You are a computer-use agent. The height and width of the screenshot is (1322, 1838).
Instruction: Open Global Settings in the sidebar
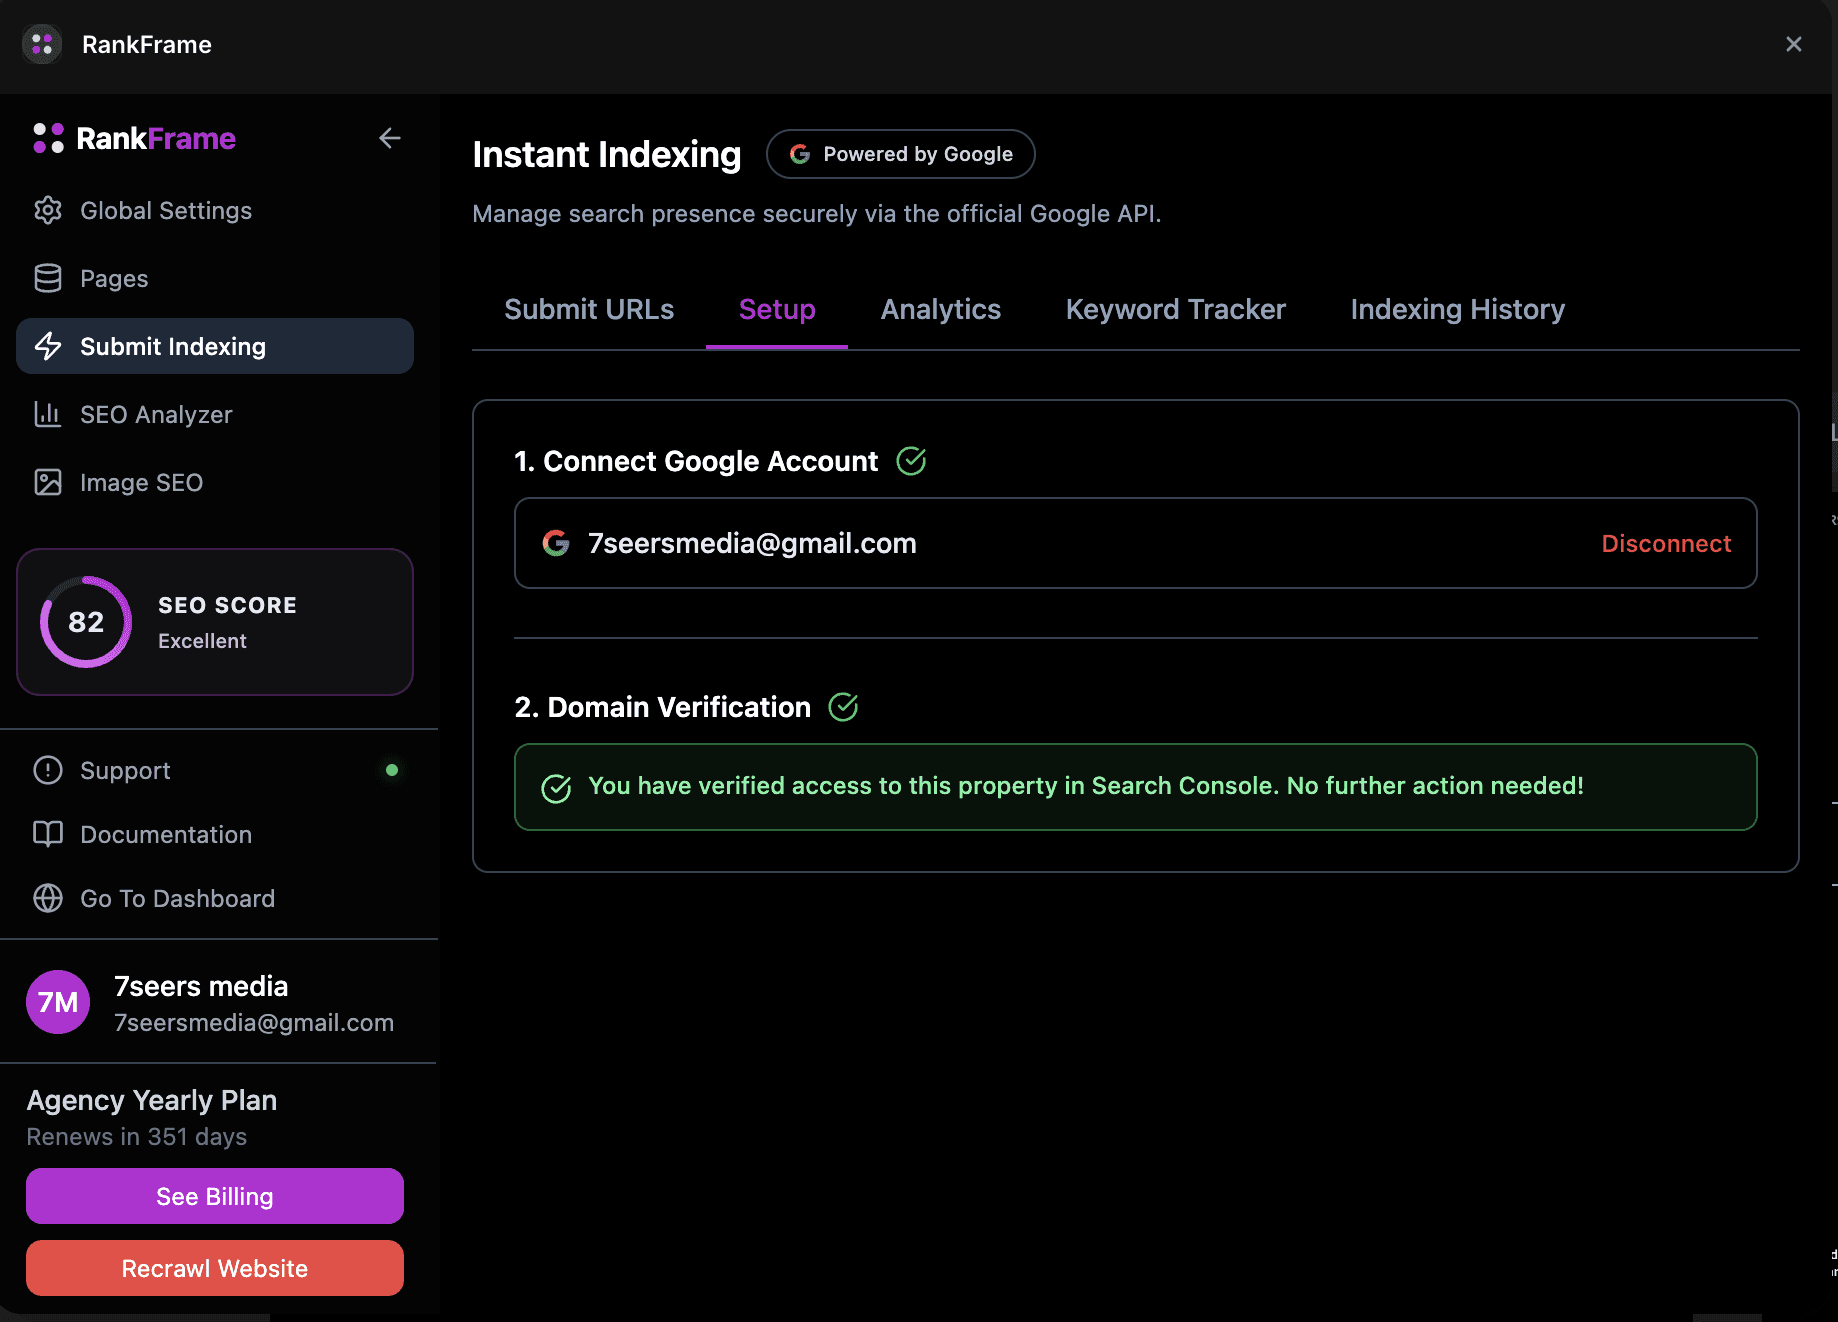click(215, 210)
